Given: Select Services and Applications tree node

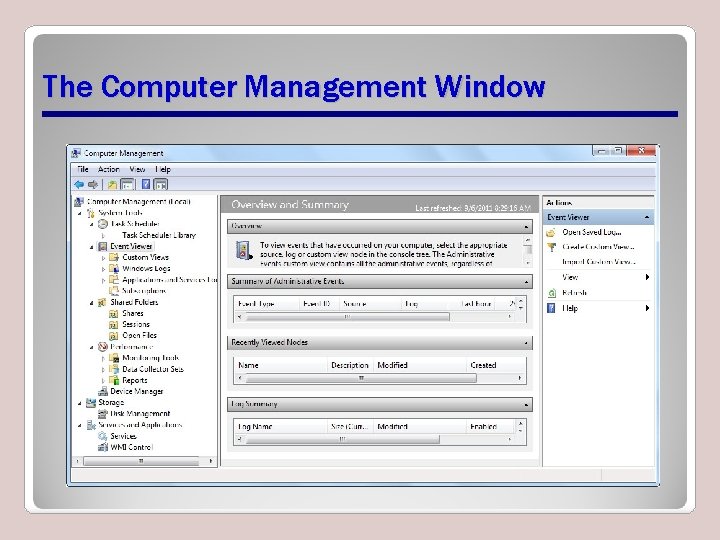Looking at the screenshot, I should pyautogui.click(x=140, y=425).
